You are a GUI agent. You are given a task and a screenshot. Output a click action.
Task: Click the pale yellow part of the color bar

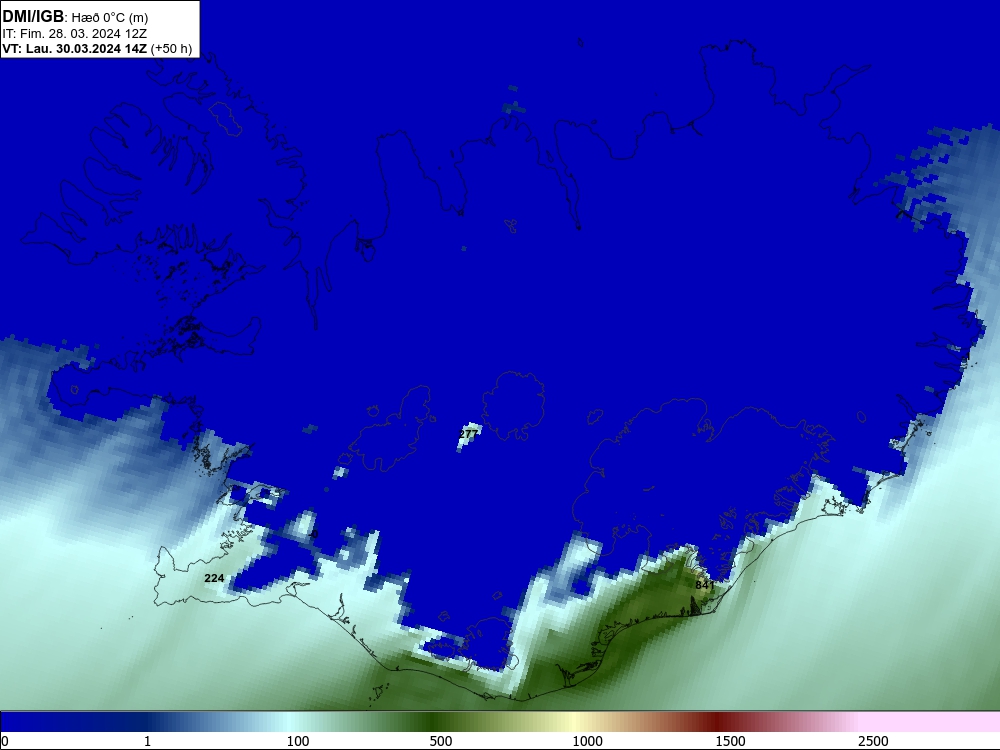[x=574, y=722]
